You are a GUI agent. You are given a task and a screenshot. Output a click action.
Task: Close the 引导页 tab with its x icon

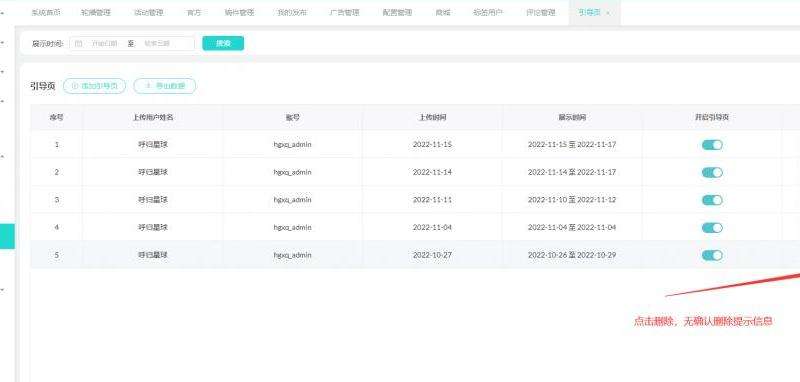tap(608, 13)
